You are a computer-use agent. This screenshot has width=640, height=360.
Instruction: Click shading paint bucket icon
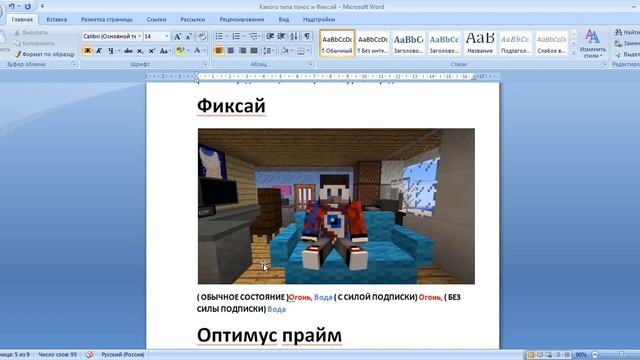coord(284,51)
